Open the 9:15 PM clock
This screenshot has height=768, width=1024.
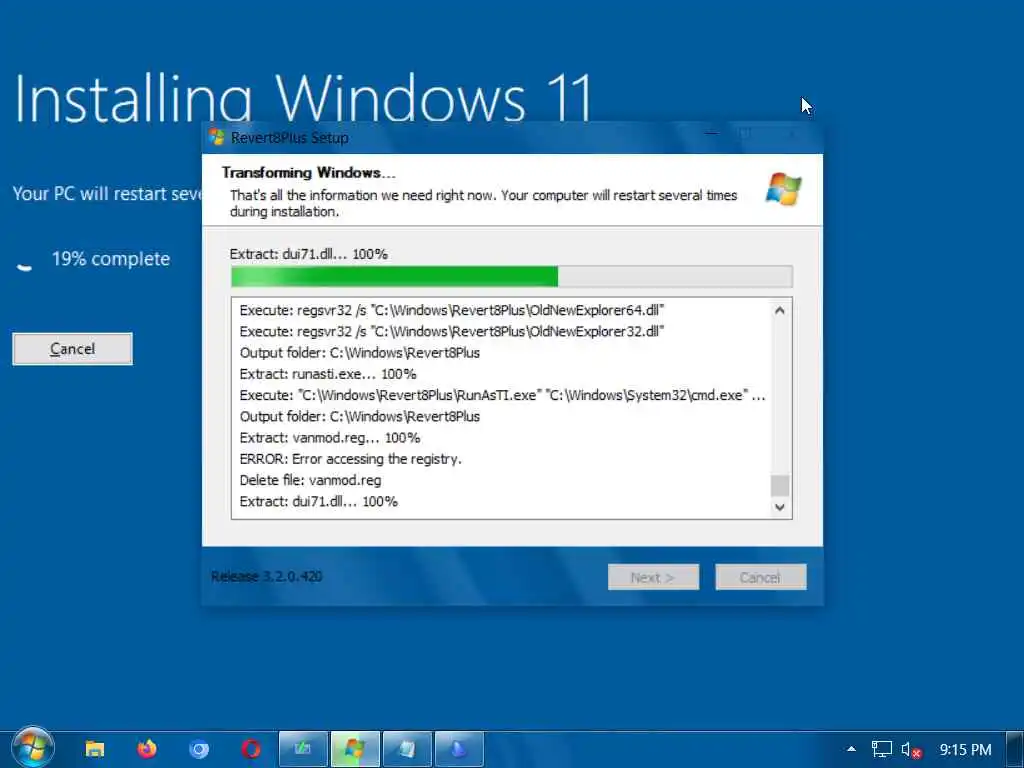[965, 750]
